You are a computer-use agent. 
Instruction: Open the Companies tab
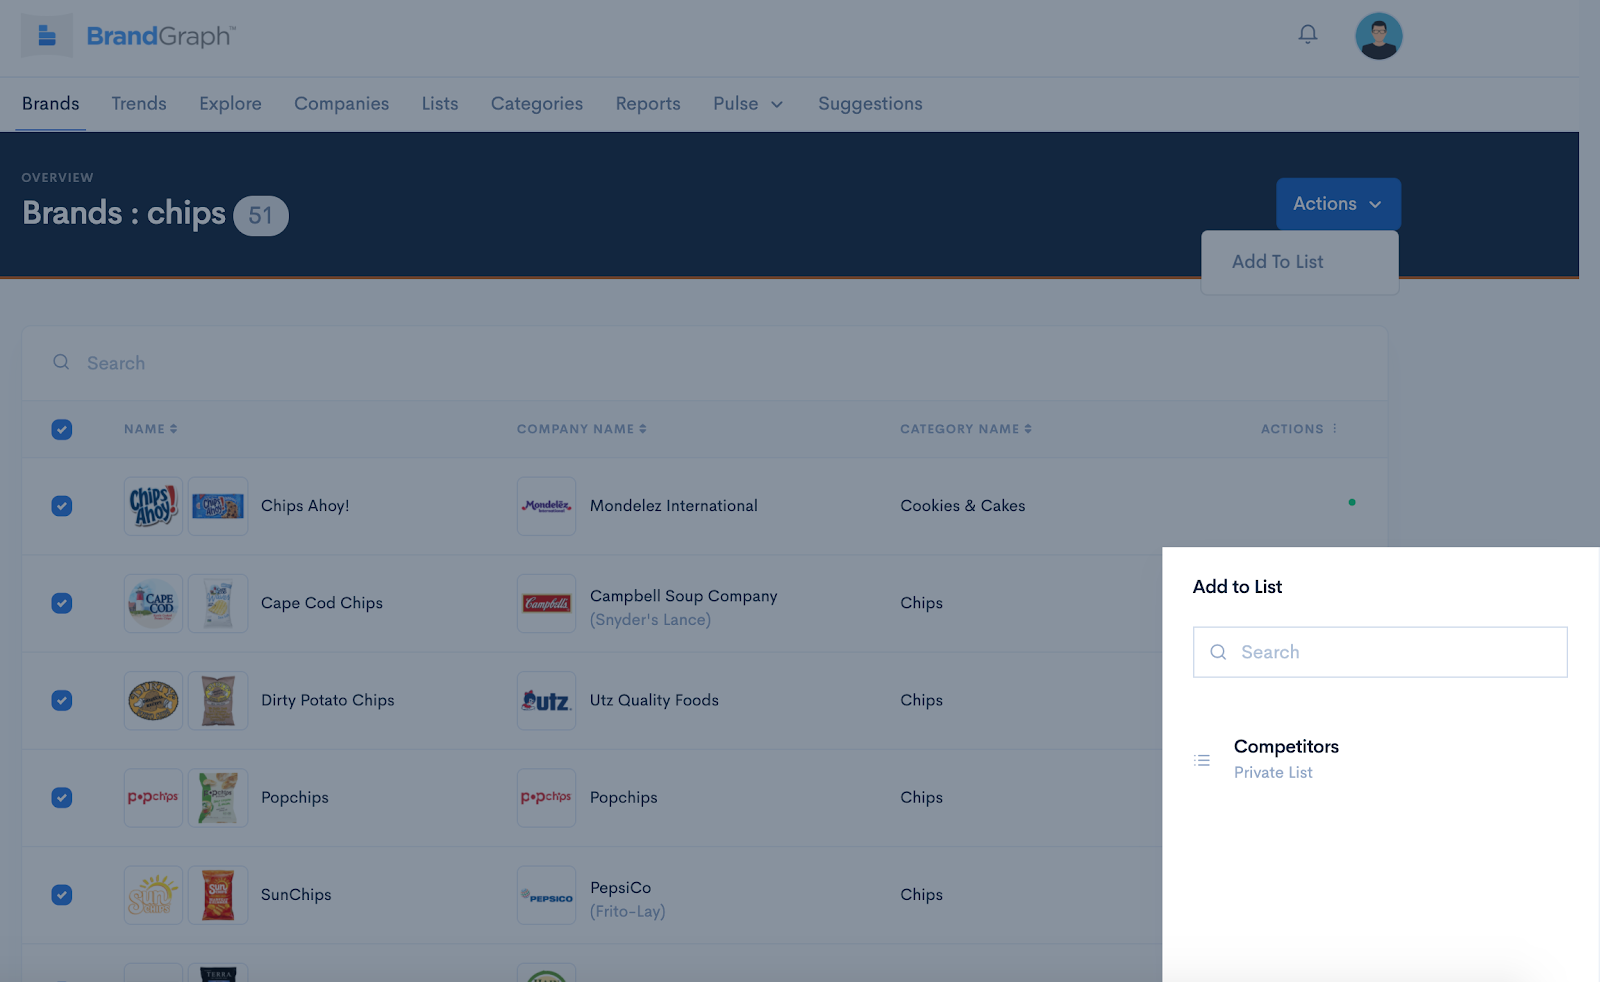click(342, 104)
